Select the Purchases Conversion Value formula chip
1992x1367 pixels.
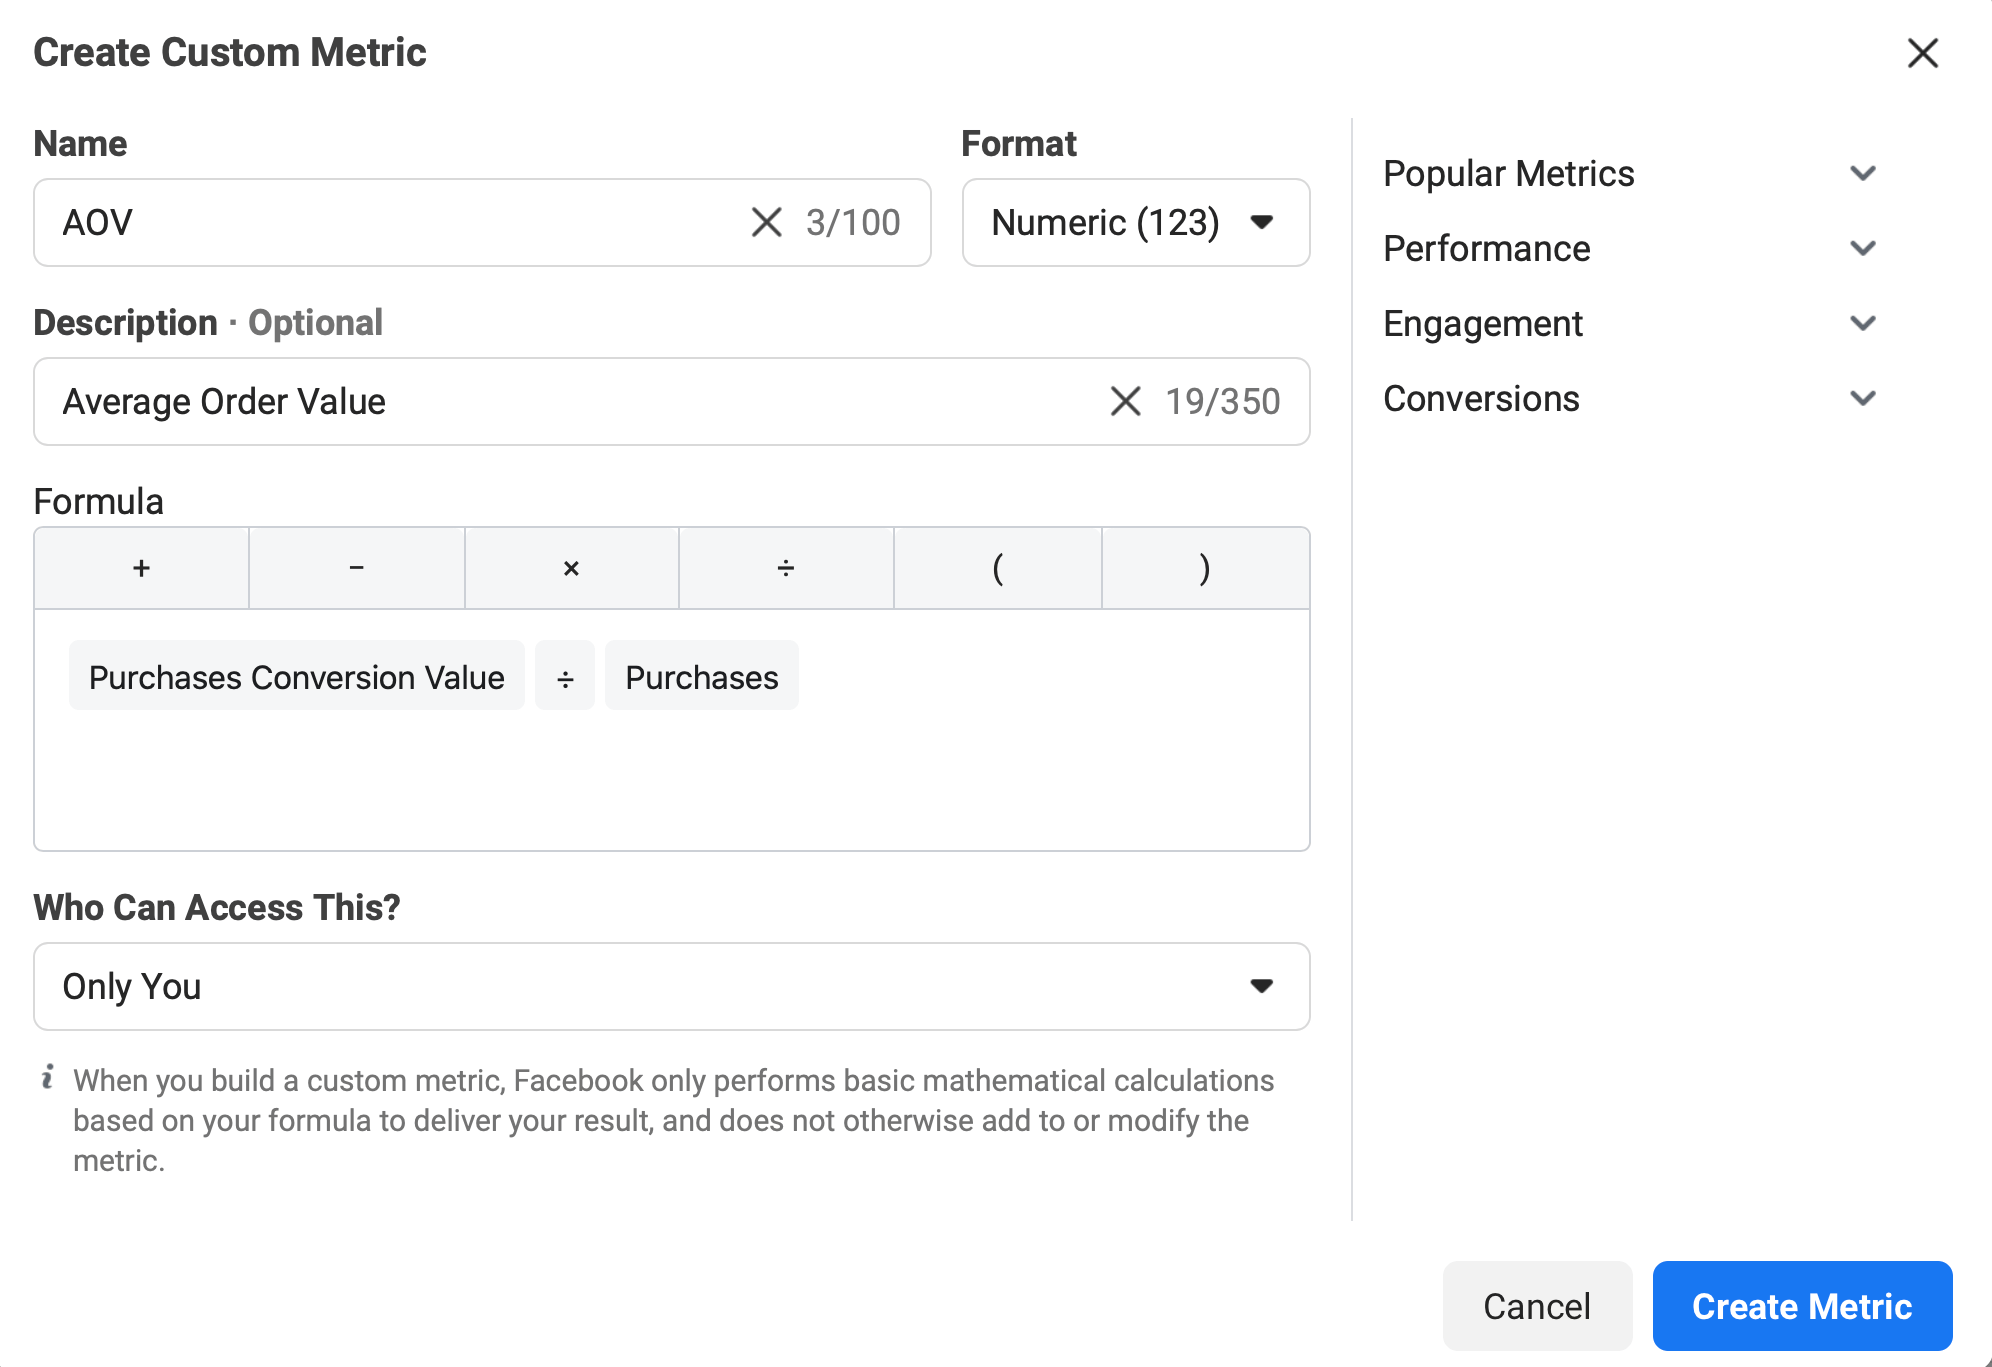[x=296, y=676]
